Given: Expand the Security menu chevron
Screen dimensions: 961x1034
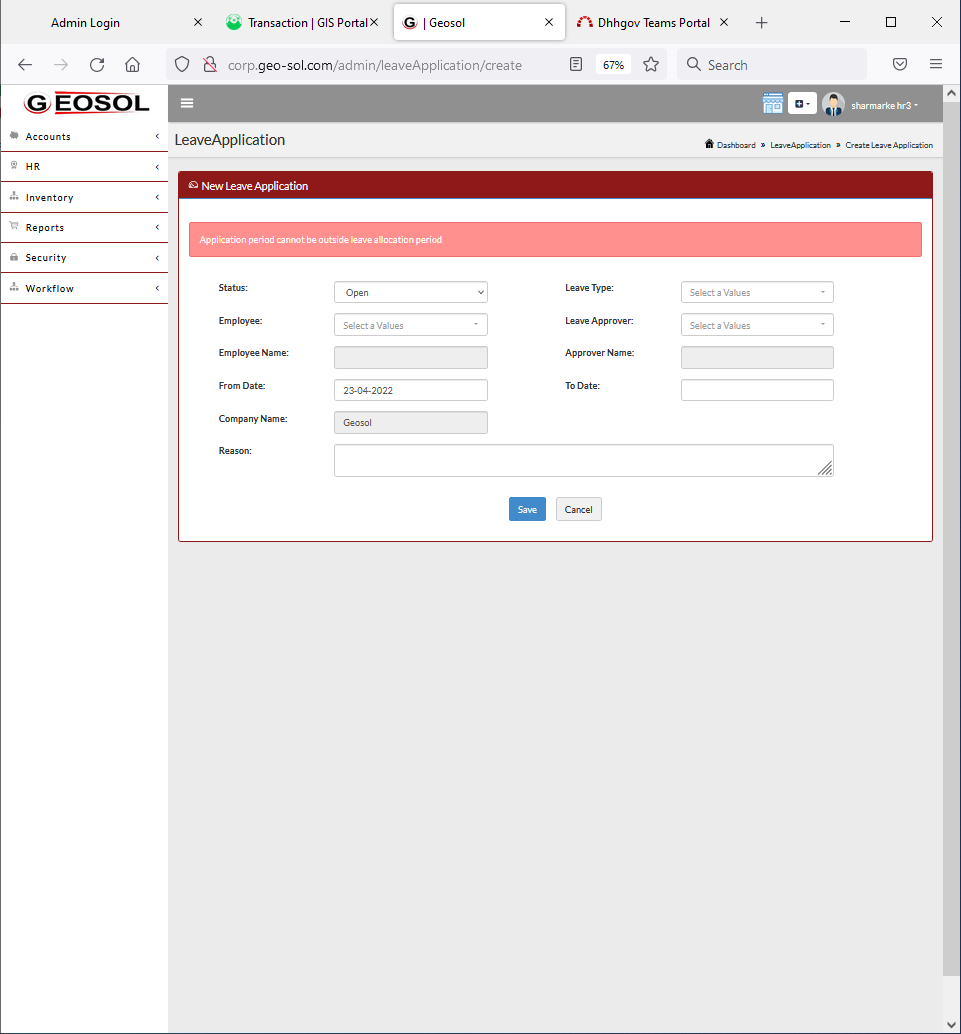Looking at the screenshot, I should tap(157, 258).
